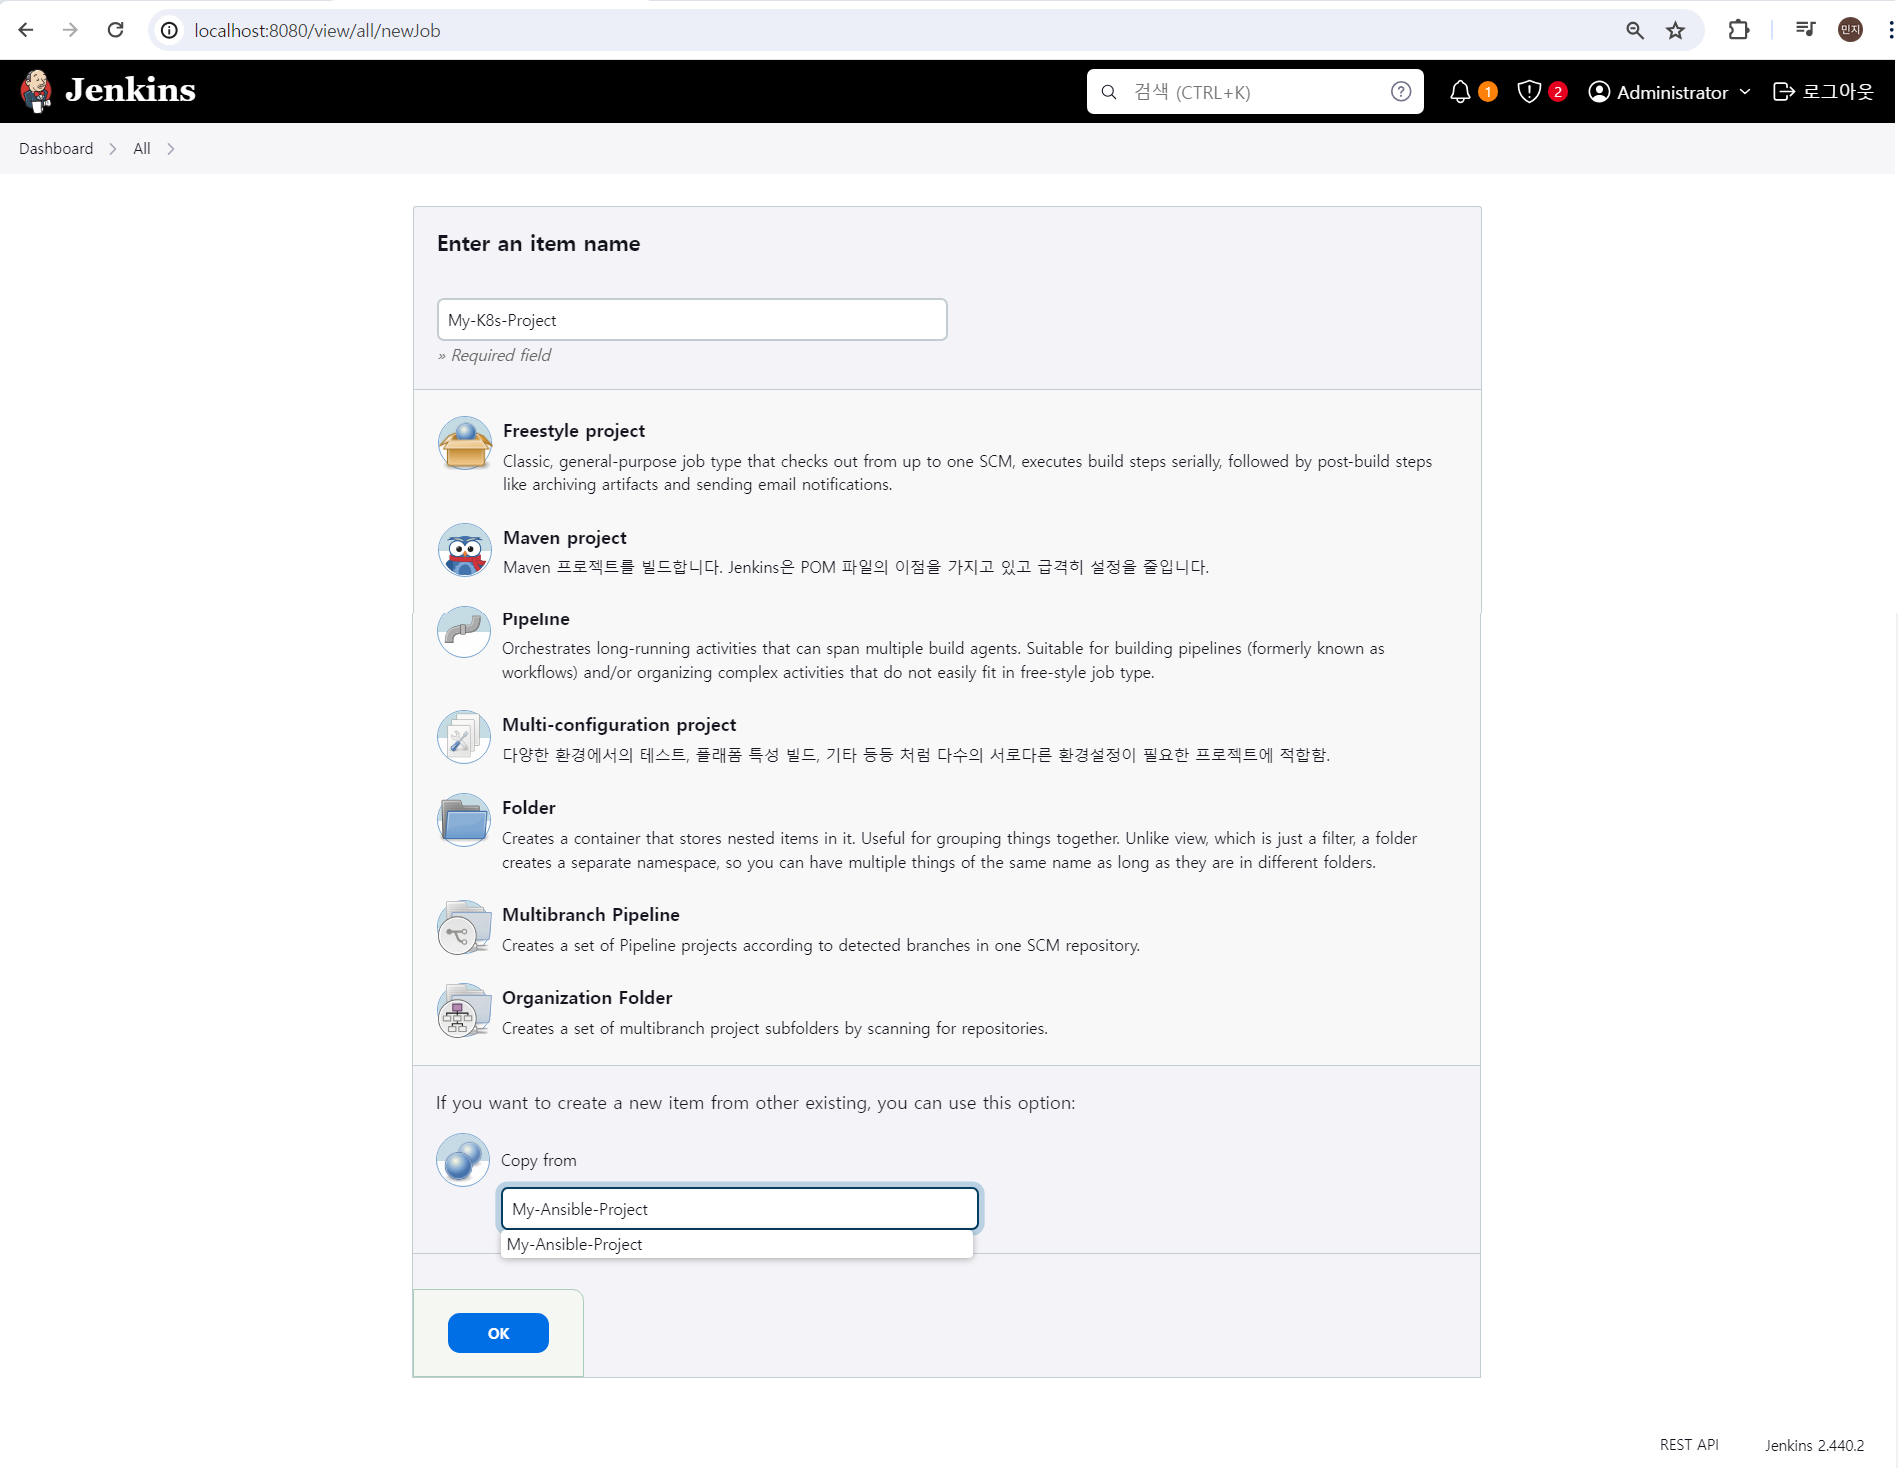
Task: Select the Freestyle project icon
Action: [x=465, y=443]
